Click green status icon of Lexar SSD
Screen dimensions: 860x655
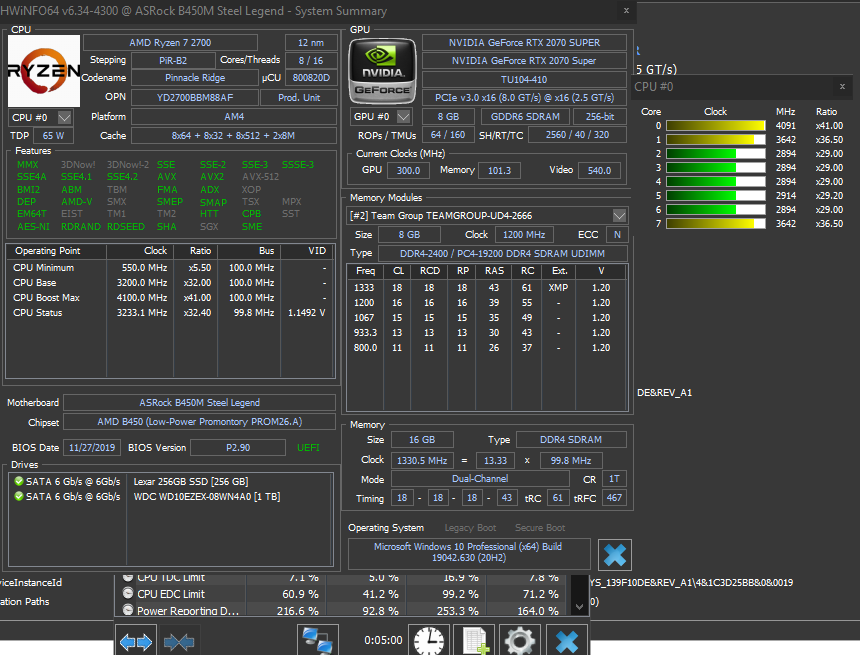[x=18, y=481]
